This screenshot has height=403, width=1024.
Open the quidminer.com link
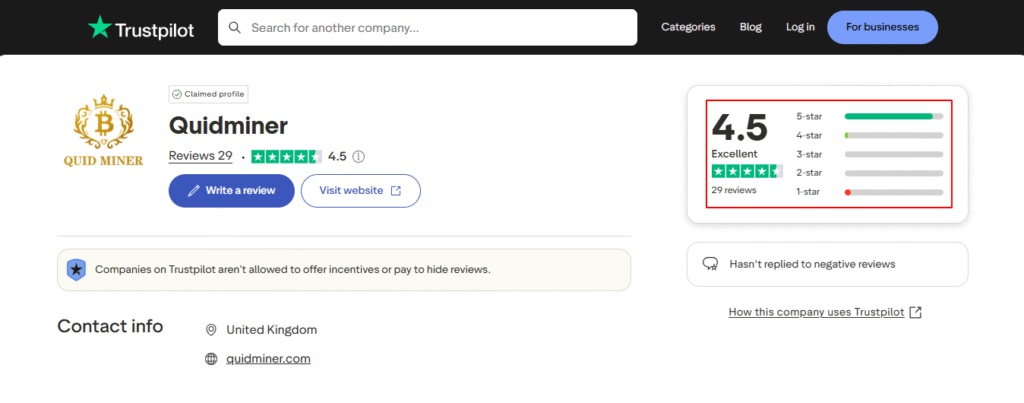click(268, 359)
